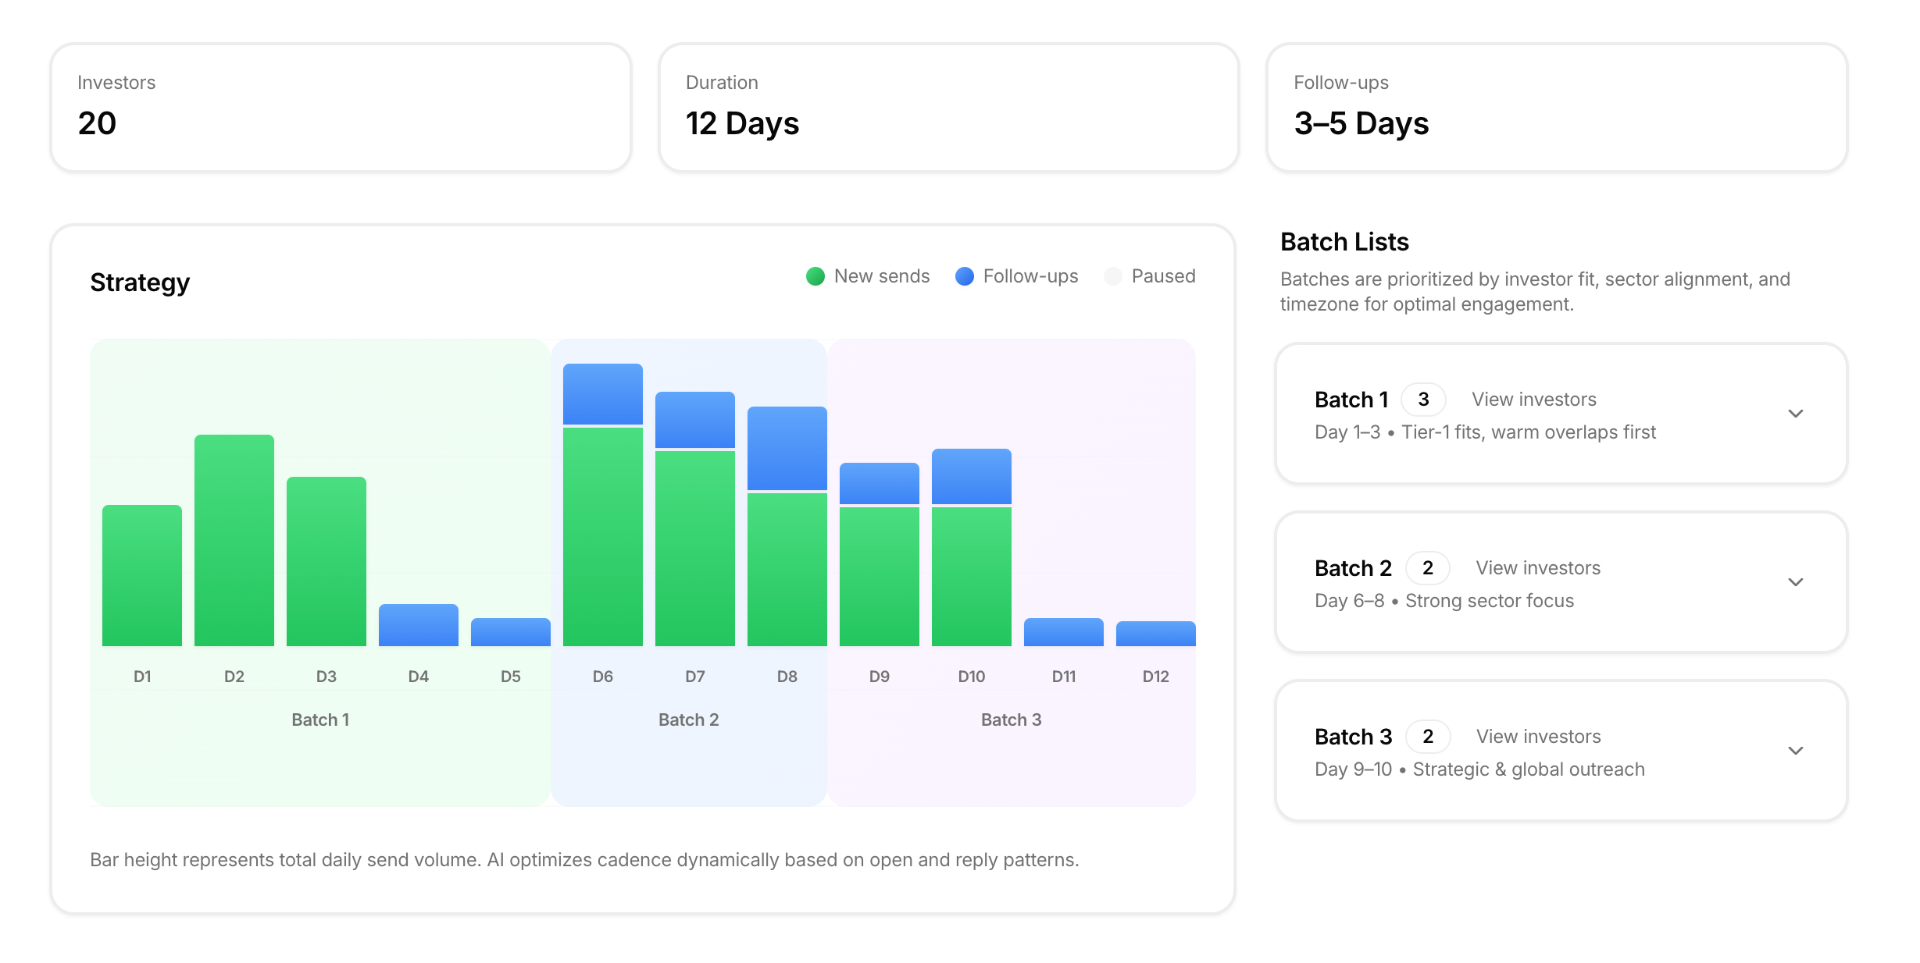Viewport: 1920px width, 963px height.
Task: Select the D12 follow-up bar
Action: pos(1155,634)
